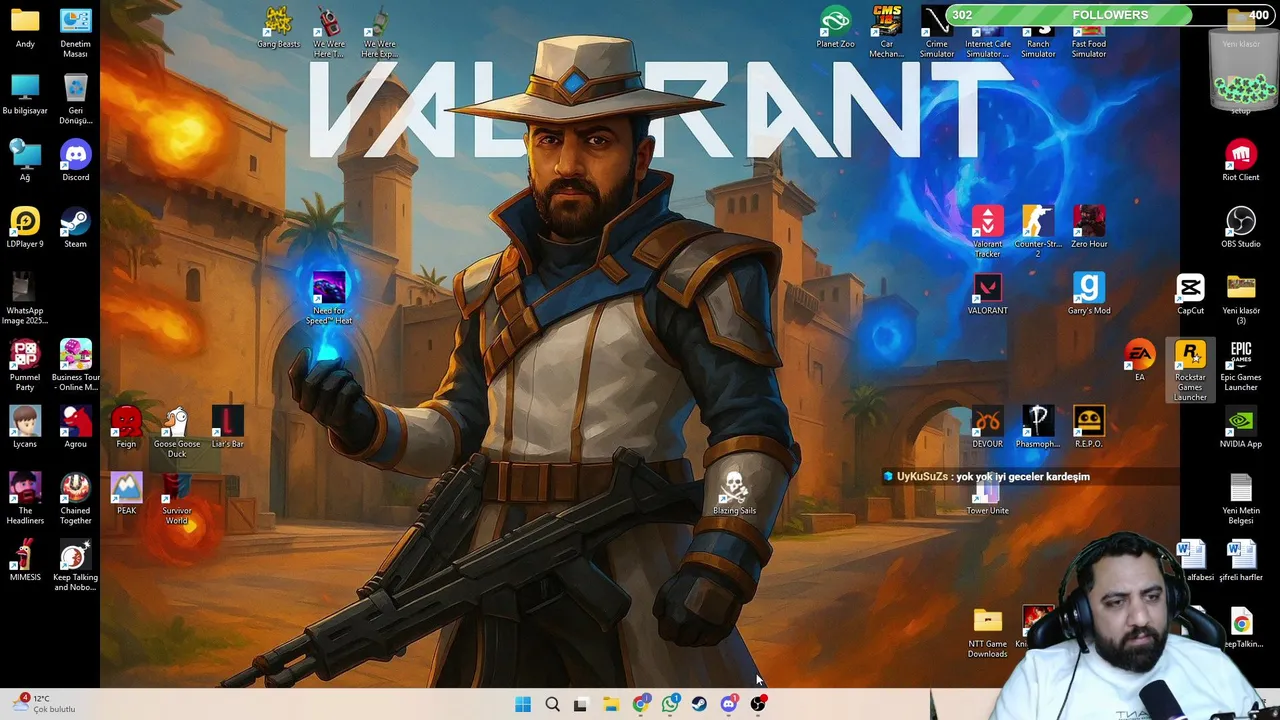Open Task View on the taskbar
This screenshot has height=720, width=1280.
pyautogui.click(x=580, y=705)
